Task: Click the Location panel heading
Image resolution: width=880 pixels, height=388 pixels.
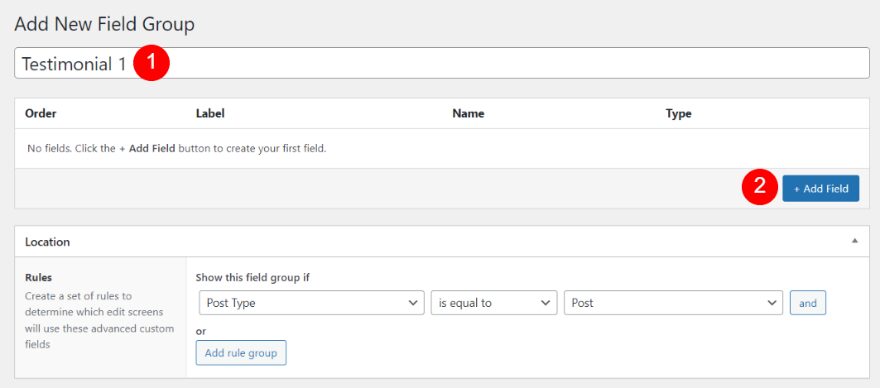Action: pyautogui.click(x=48, y=242)
